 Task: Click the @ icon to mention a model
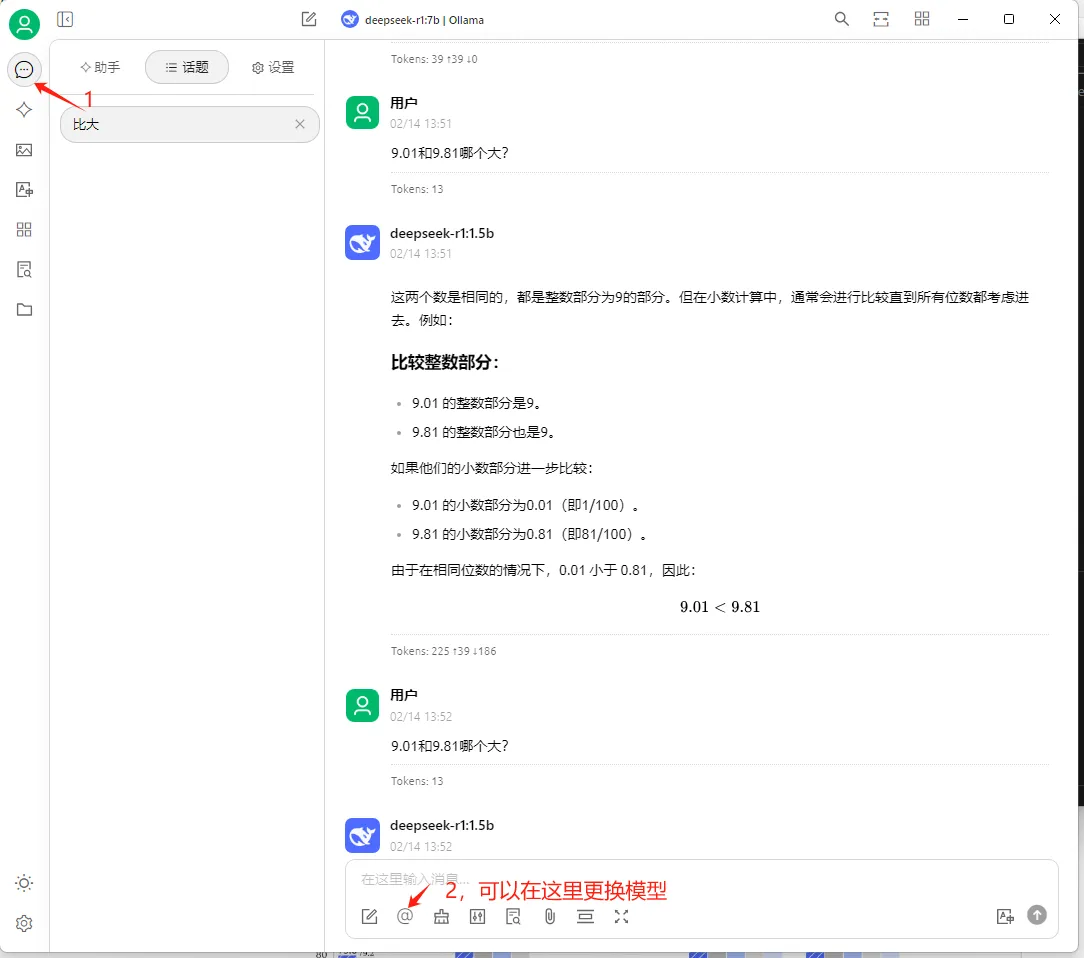coord(405,915)
